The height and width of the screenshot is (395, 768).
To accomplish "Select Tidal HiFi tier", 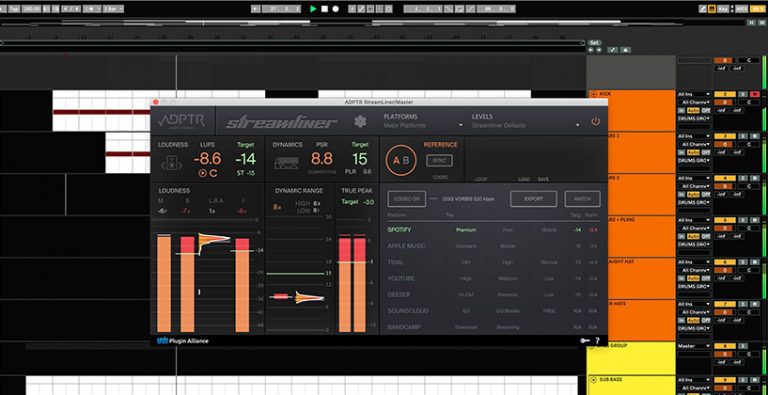I will (x=466, y=262).
